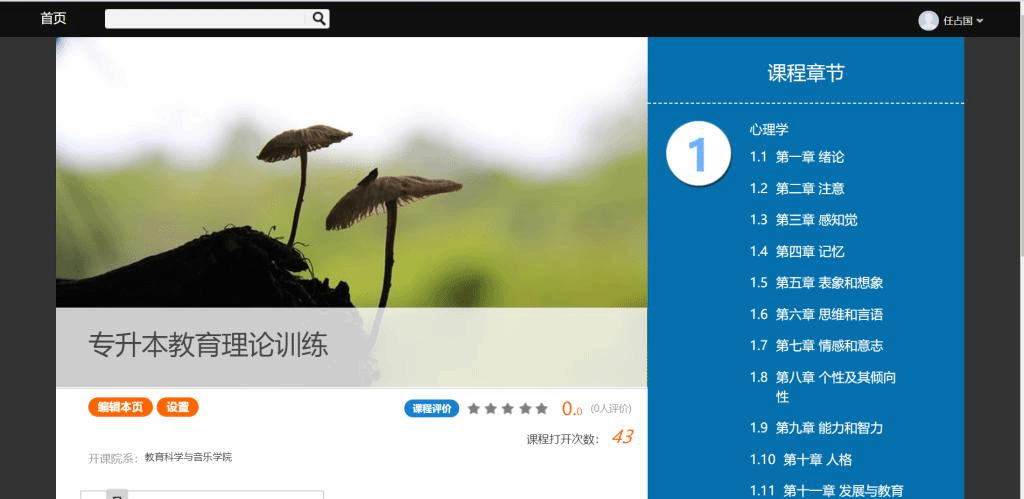Open chapter 1.1 第一章 绪论
Viewport: 1024px width, 499px height.
(797, 157)
